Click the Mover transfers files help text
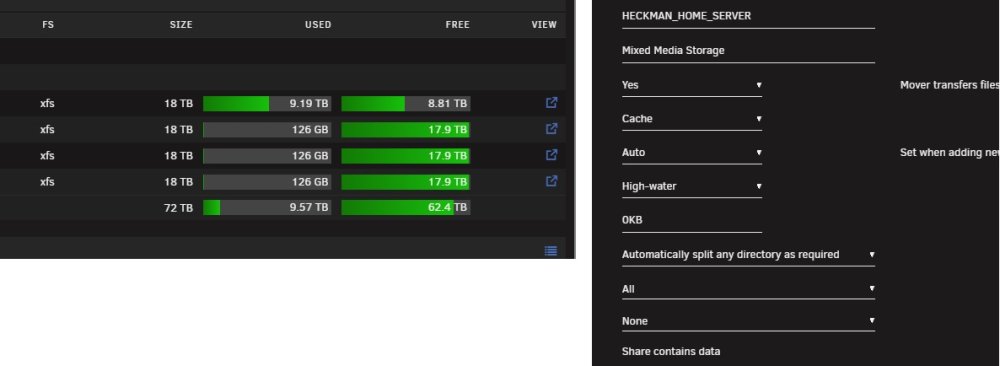 950,85
